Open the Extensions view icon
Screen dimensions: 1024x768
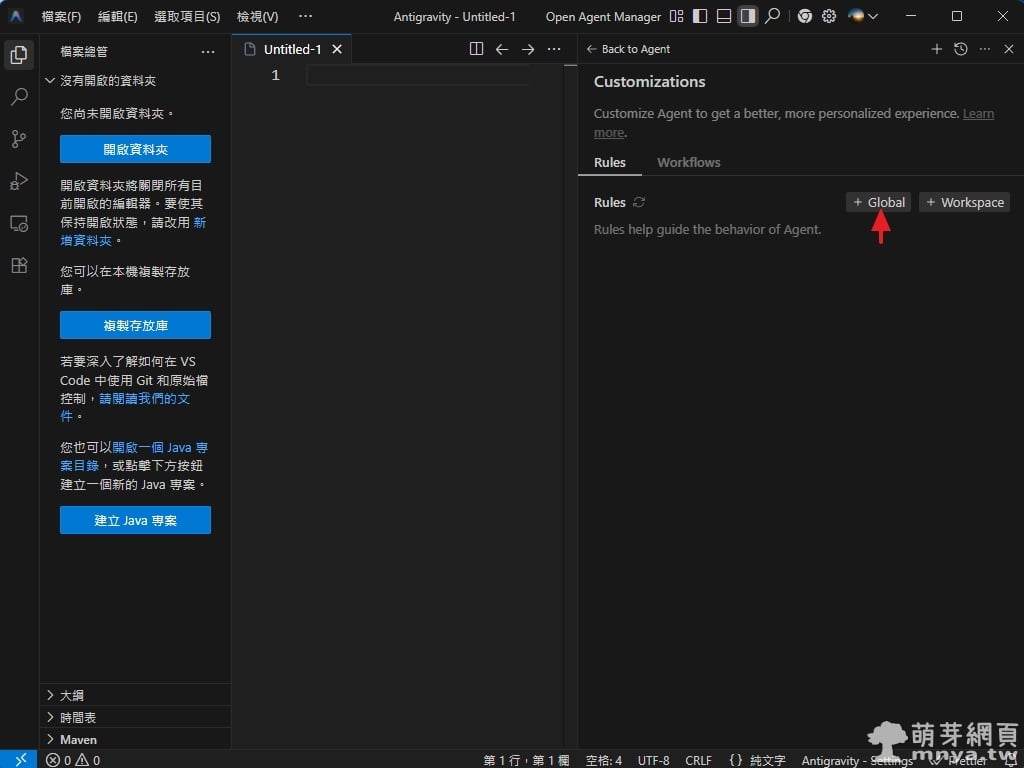point(19,265)
